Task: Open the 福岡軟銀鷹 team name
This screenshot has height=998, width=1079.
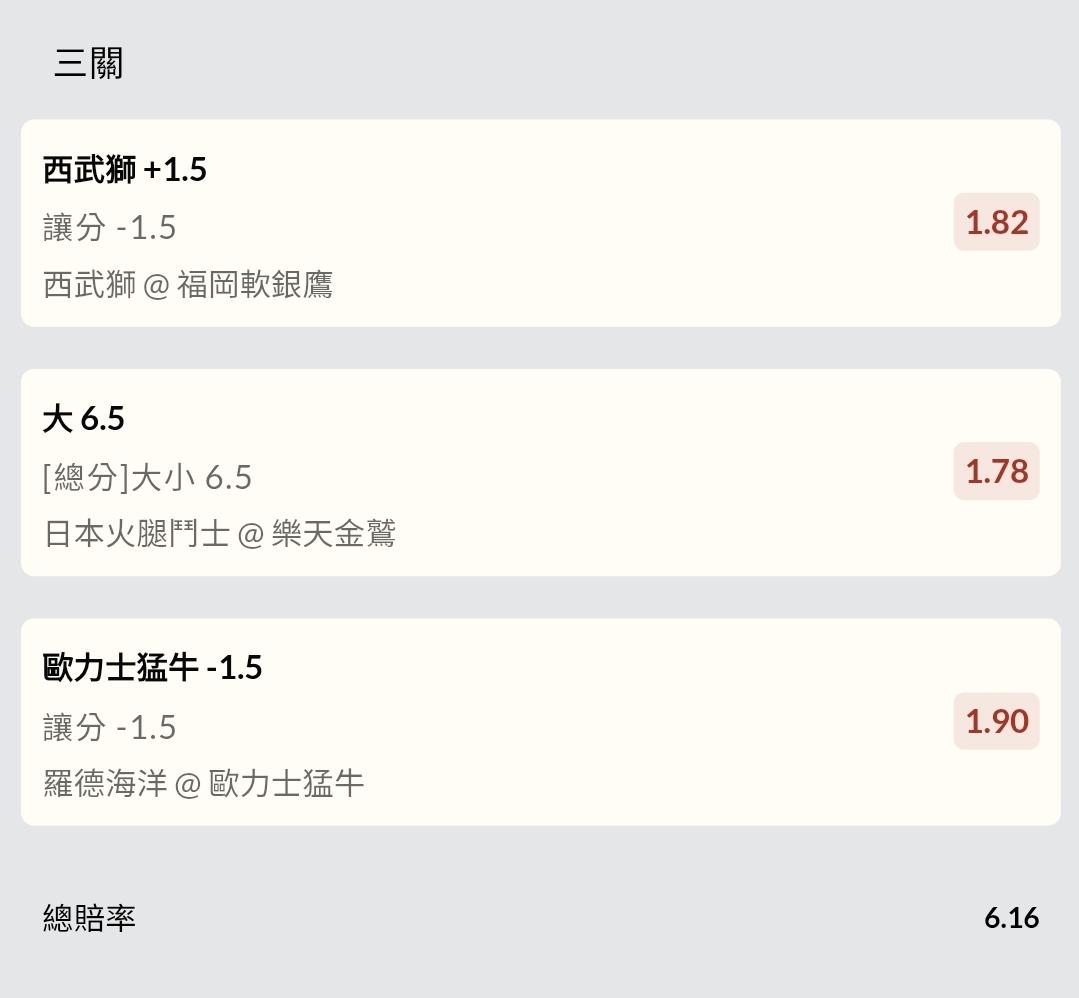Action: 255,285
